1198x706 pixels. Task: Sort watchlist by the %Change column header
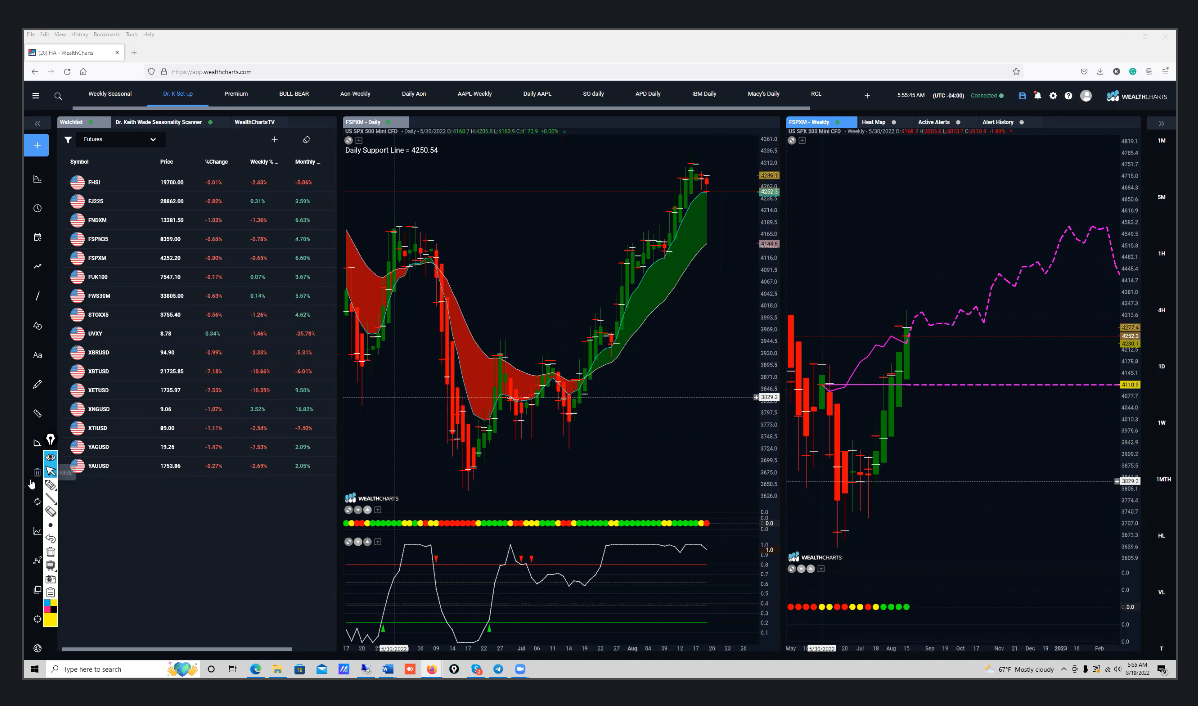click(216, 162)
